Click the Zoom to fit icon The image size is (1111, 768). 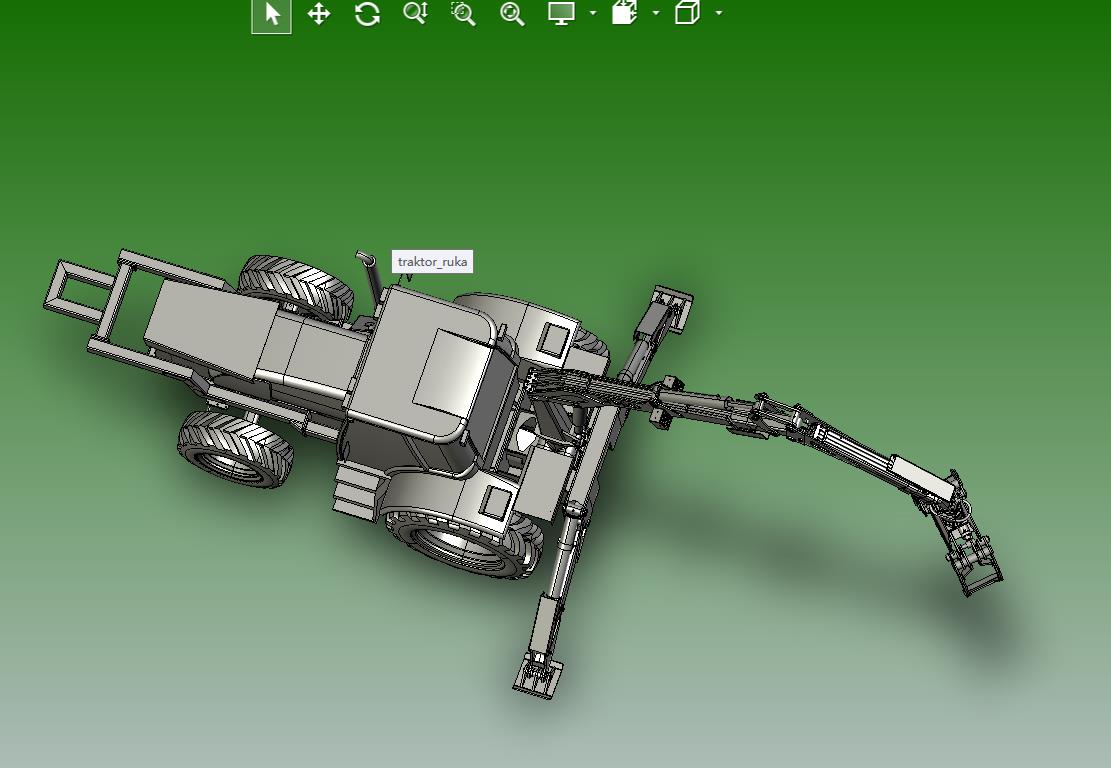[x=512, y=13]
